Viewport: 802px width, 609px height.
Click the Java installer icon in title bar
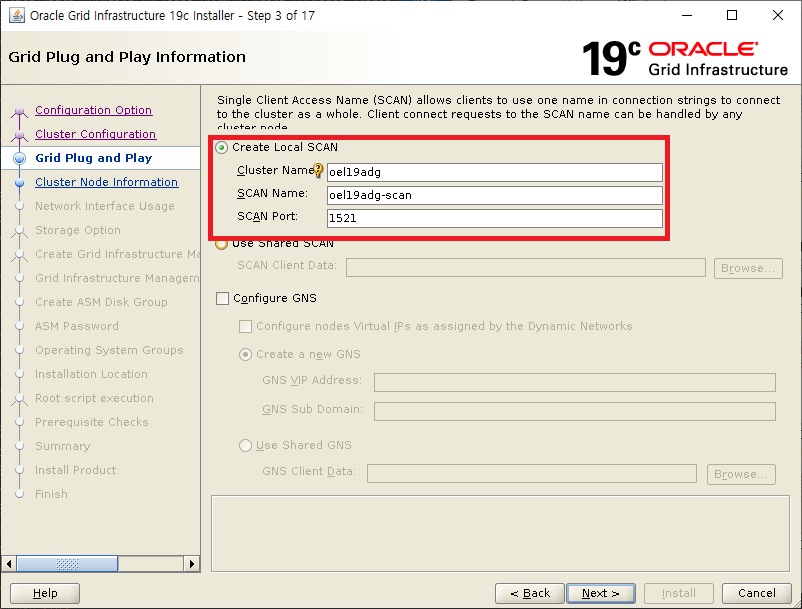16,15
